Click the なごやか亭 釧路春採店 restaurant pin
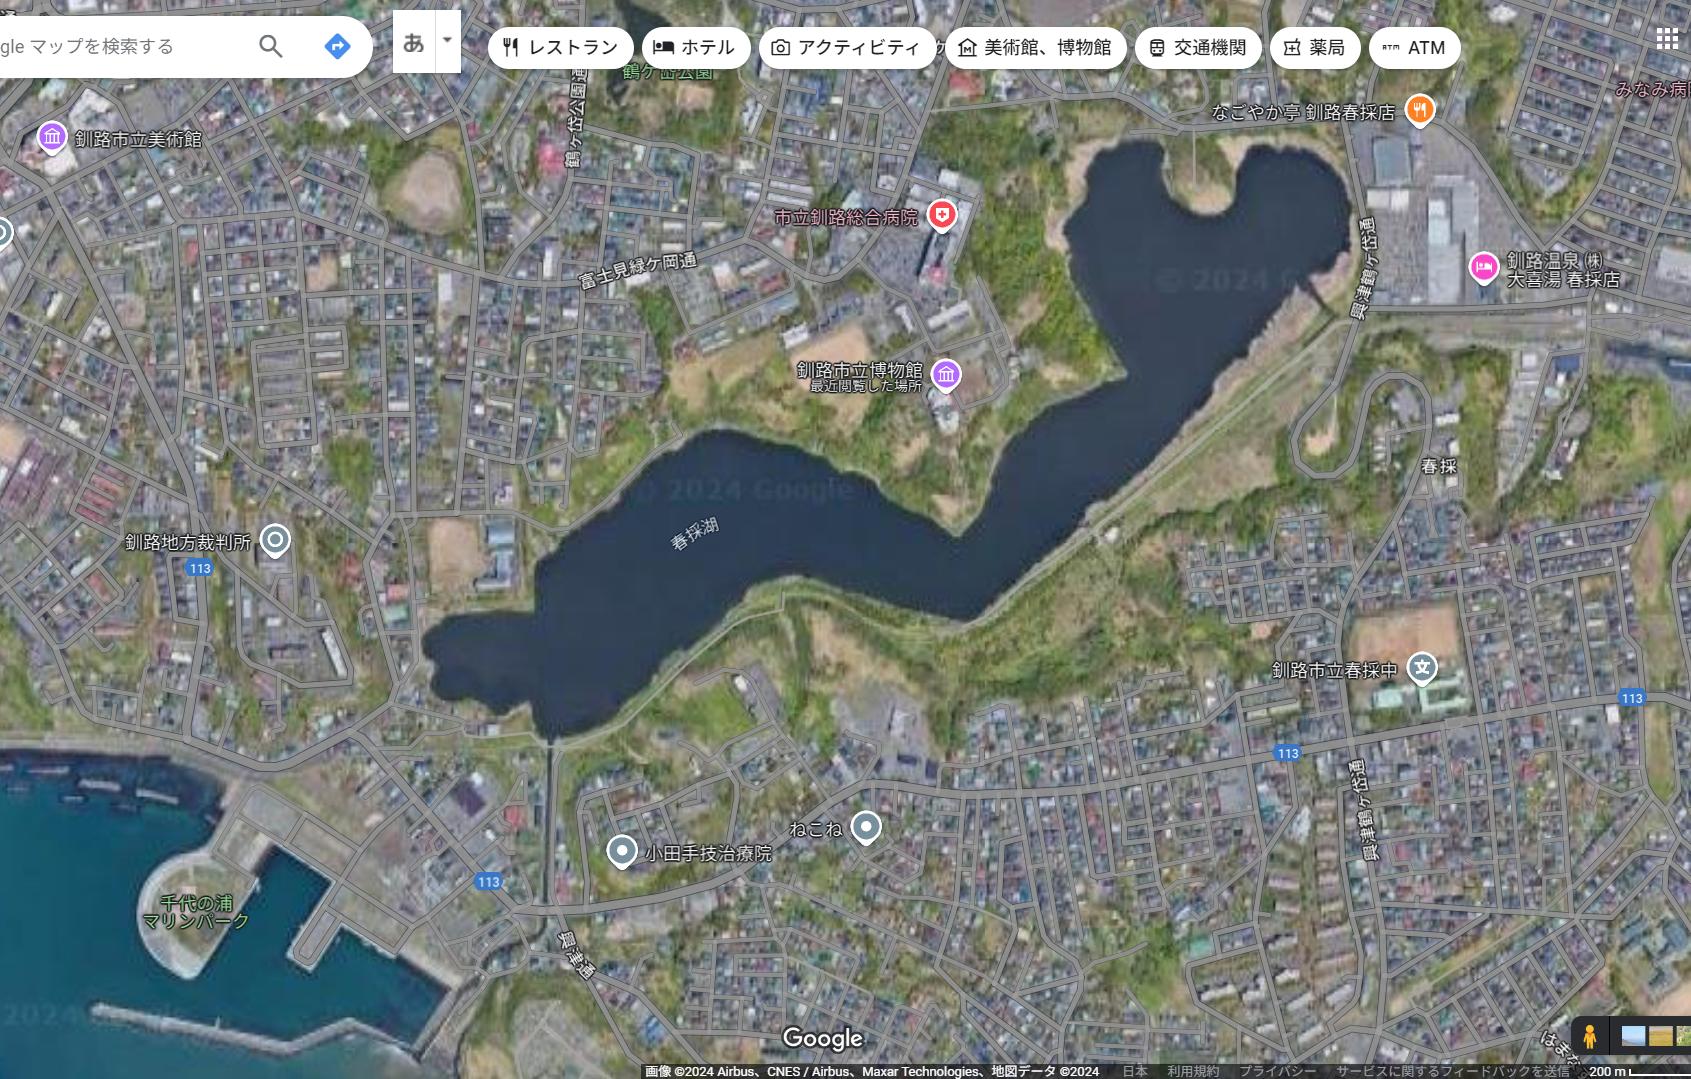The width and height of the screenshot is (1691, 1079). [1419, 110]
